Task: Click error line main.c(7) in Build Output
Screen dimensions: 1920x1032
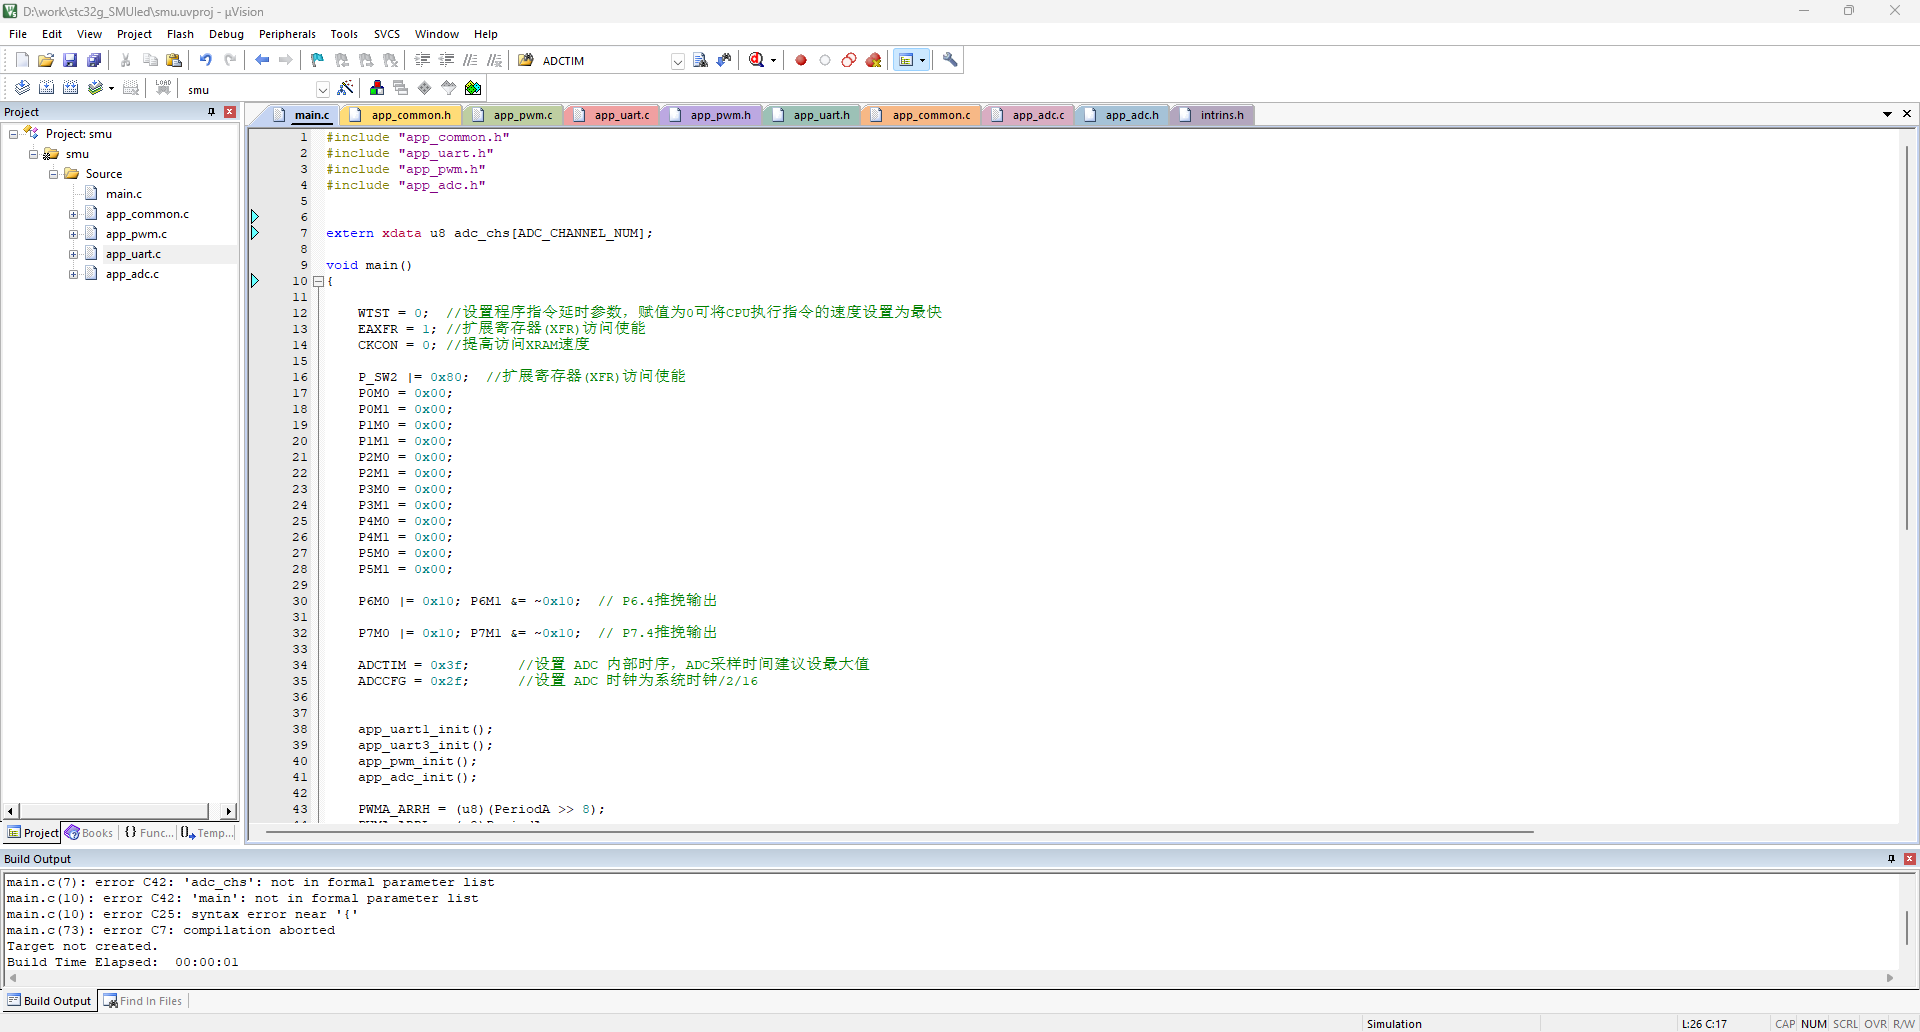Action: pyautogui.click(x=250, y=882)
